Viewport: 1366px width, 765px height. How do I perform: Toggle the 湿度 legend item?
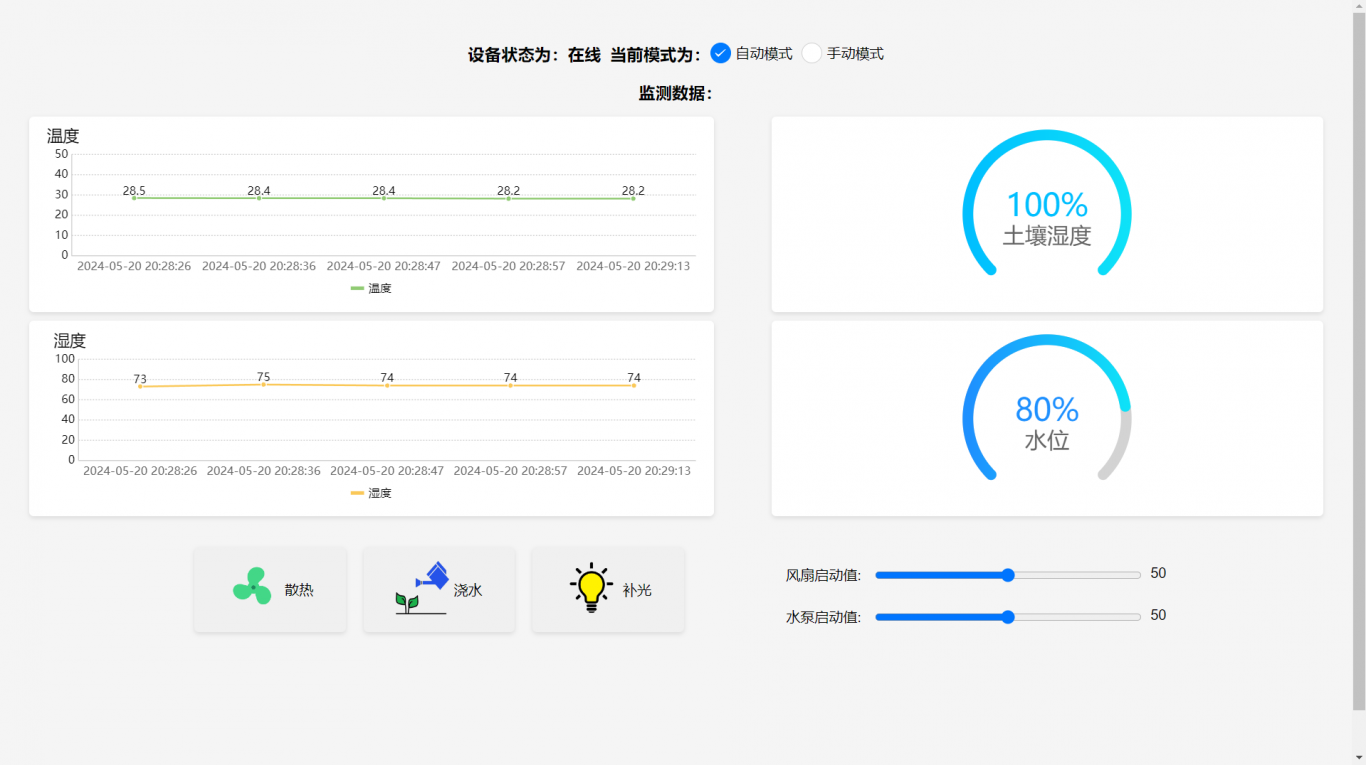pos(371,493)
